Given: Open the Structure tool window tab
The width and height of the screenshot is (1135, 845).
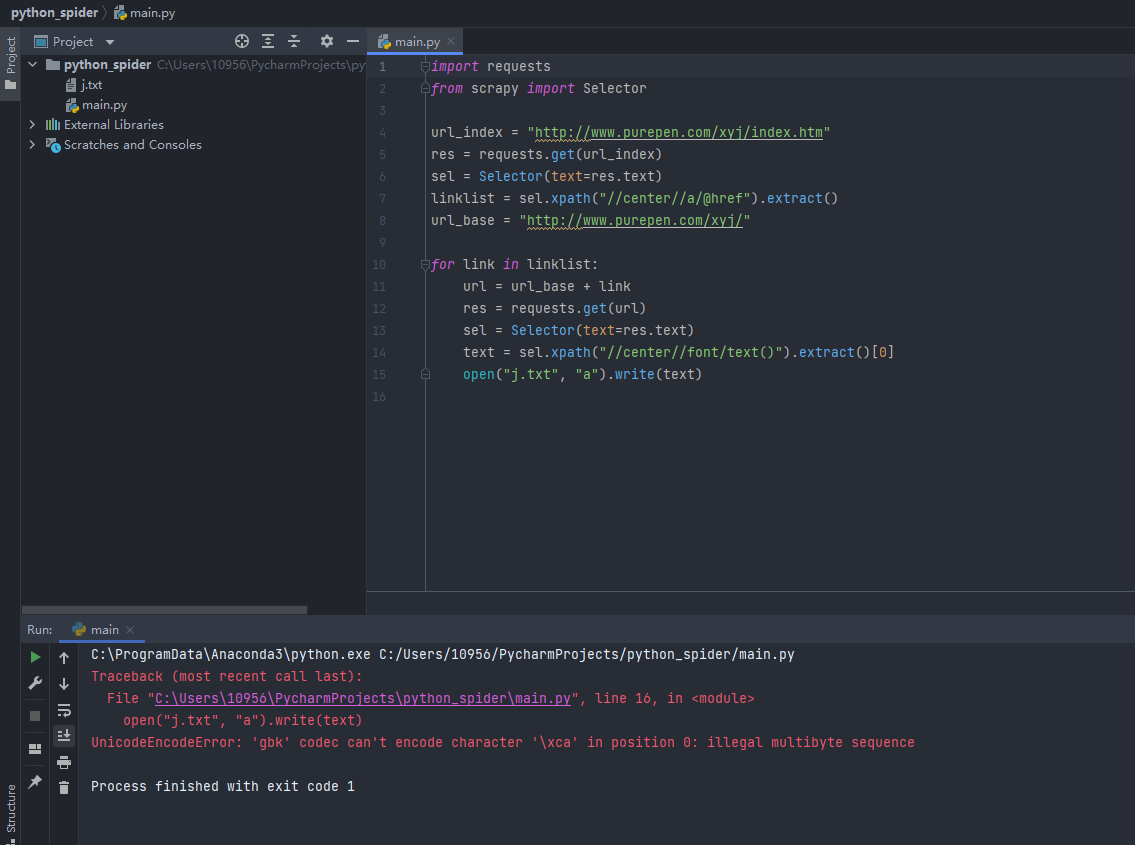Looking at the screenshot, I should [11, 808].
